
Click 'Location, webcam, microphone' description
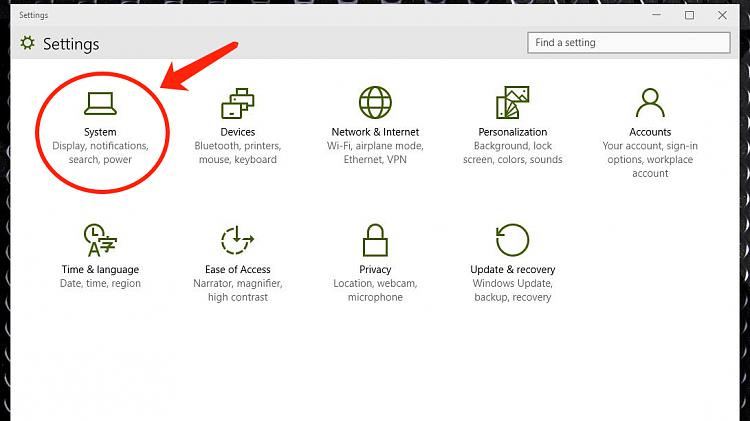coord(375,290)
